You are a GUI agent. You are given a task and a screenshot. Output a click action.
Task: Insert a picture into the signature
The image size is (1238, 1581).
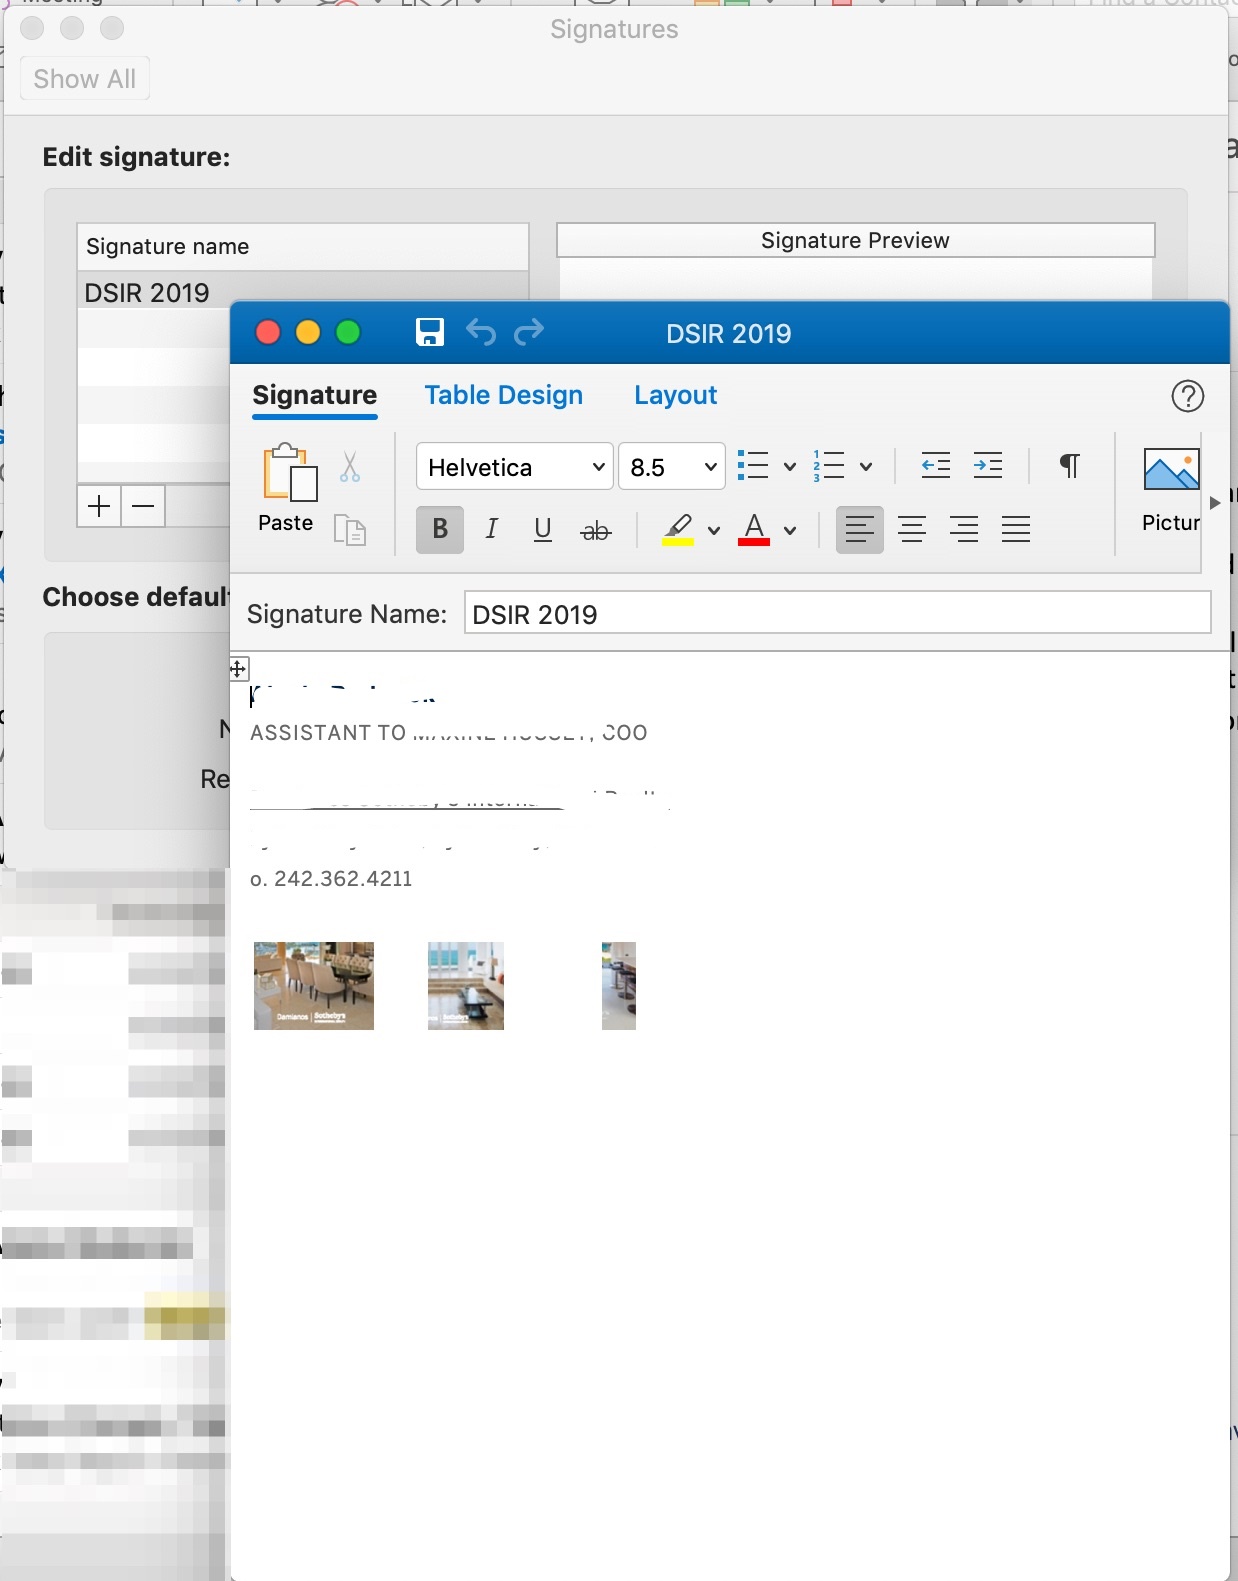[x=1171, y=489]
